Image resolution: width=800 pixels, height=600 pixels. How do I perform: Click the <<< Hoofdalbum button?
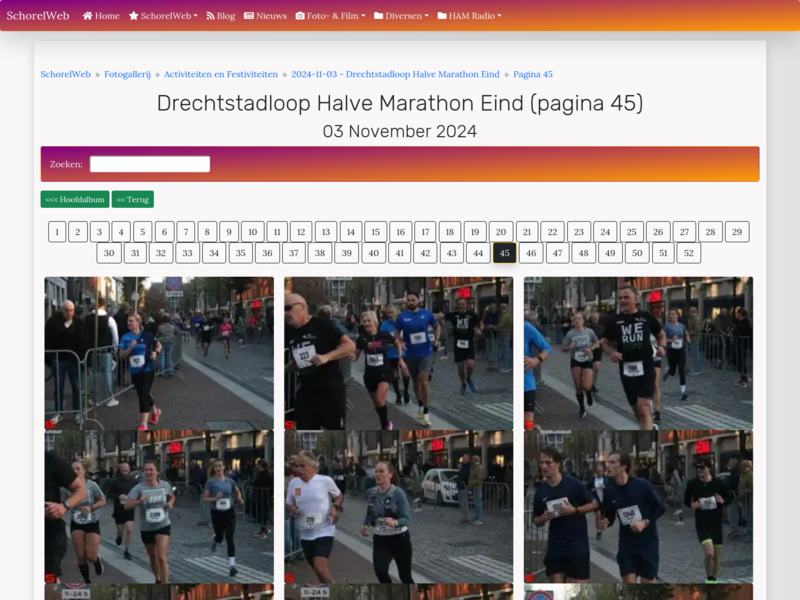tap(75, 199)
